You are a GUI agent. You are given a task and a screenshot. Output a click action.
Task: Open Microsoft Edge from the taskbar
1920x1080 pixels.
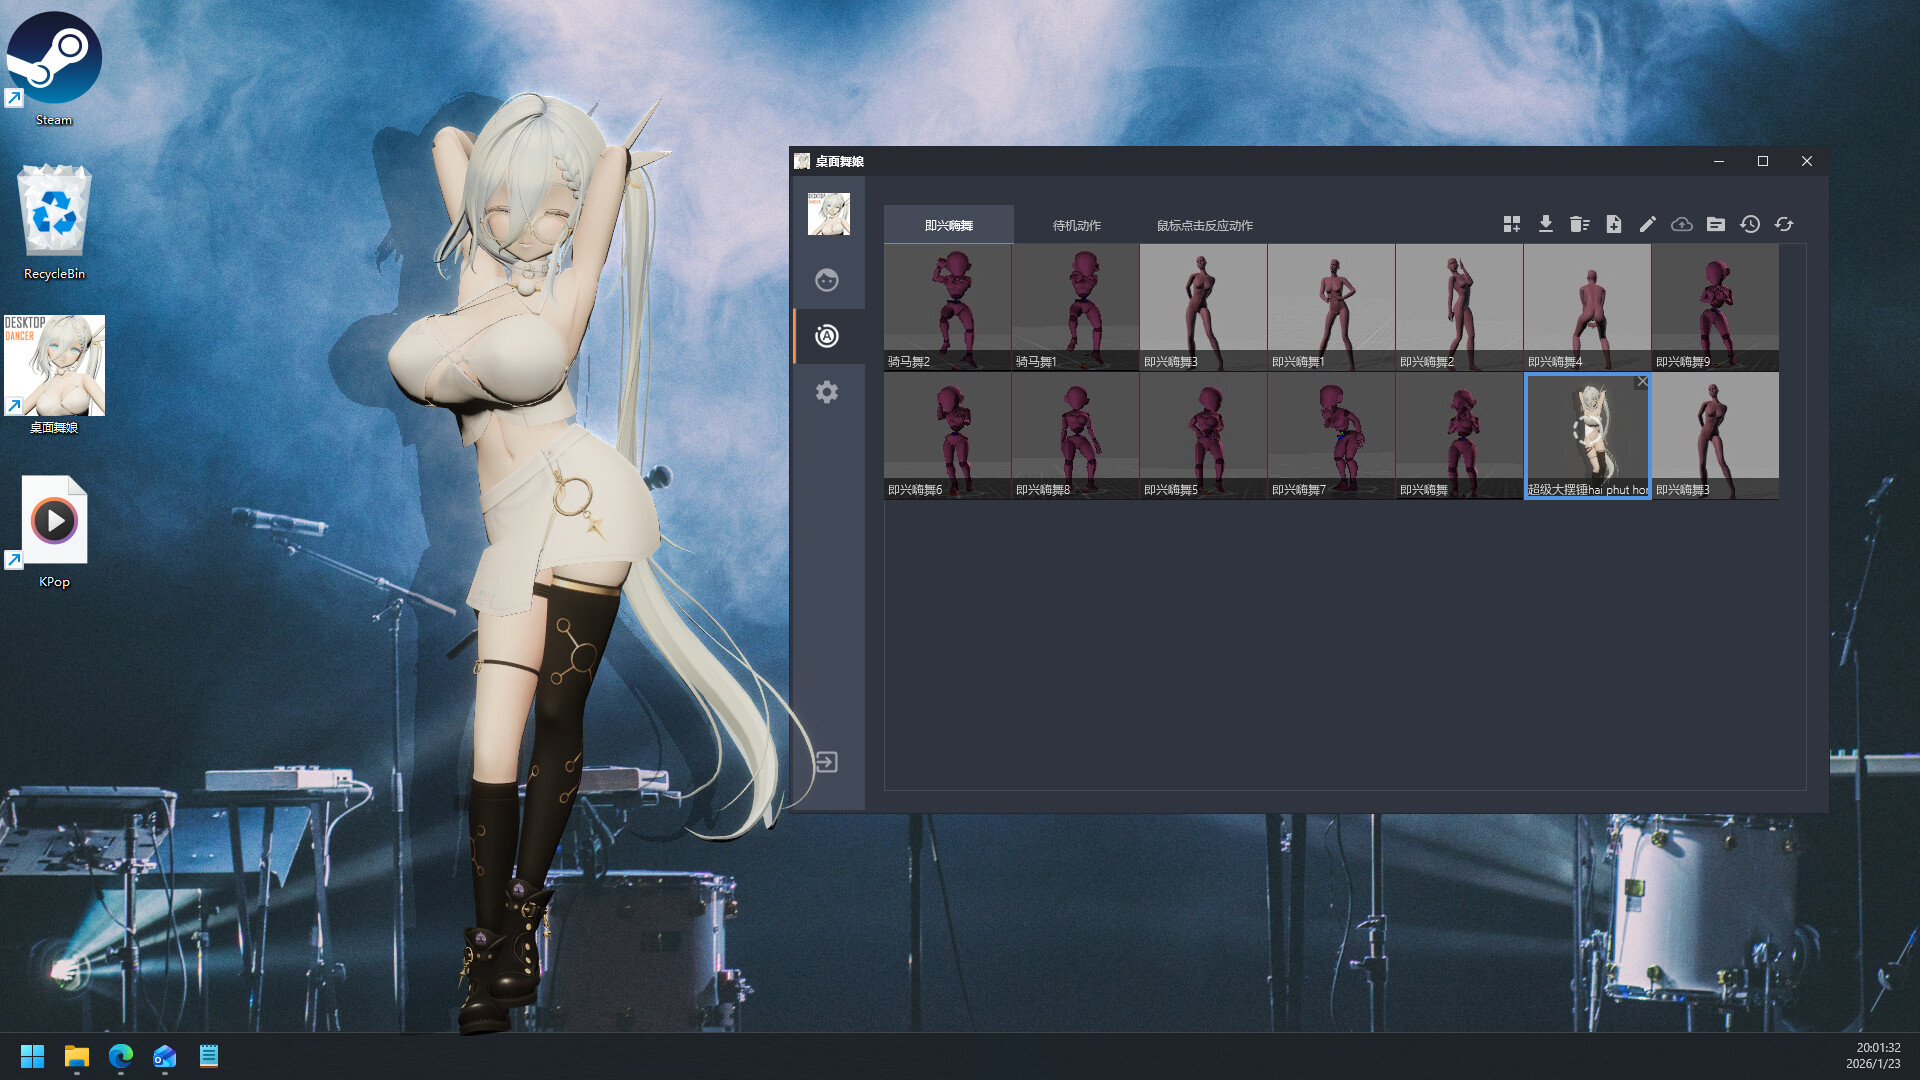coord(121,1057)
